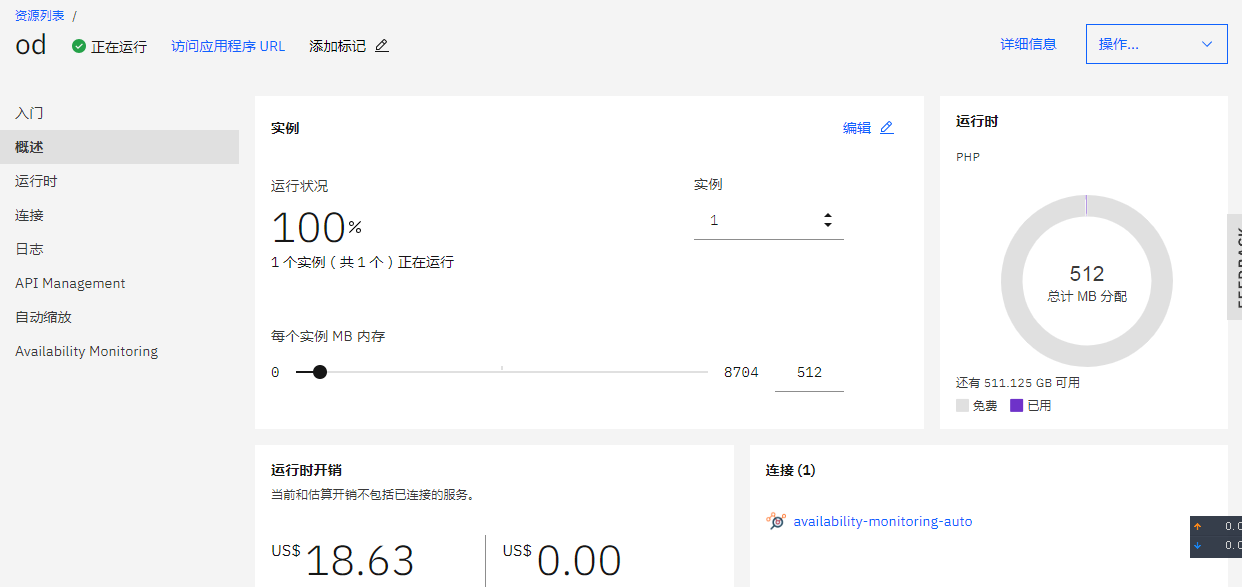Click the memory MB input field showing 512
This screenshot has height=587, width=1242.
click(x=809, y=372)
